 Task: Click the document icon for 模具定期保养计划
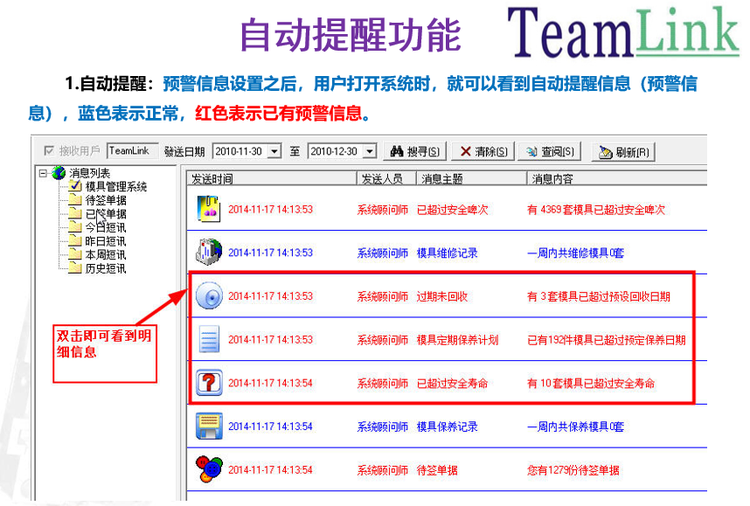click(209, 339)
